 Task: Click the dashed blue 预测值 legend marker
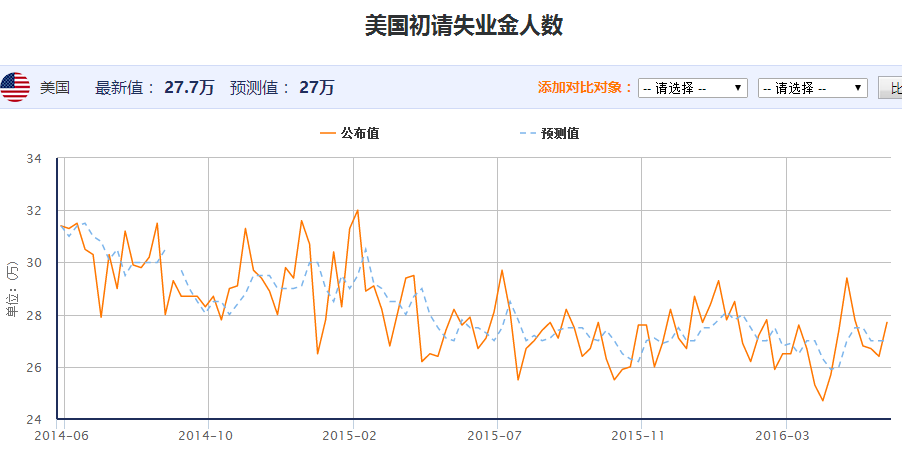(x=527, y=133)
